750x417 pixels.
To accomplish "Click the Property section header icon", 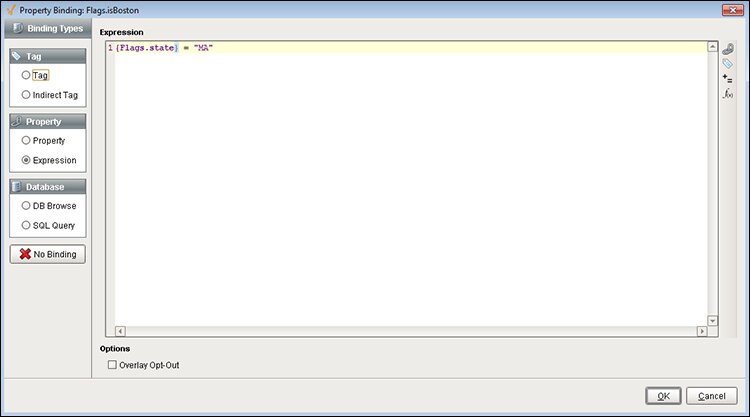I will point(16,121).
